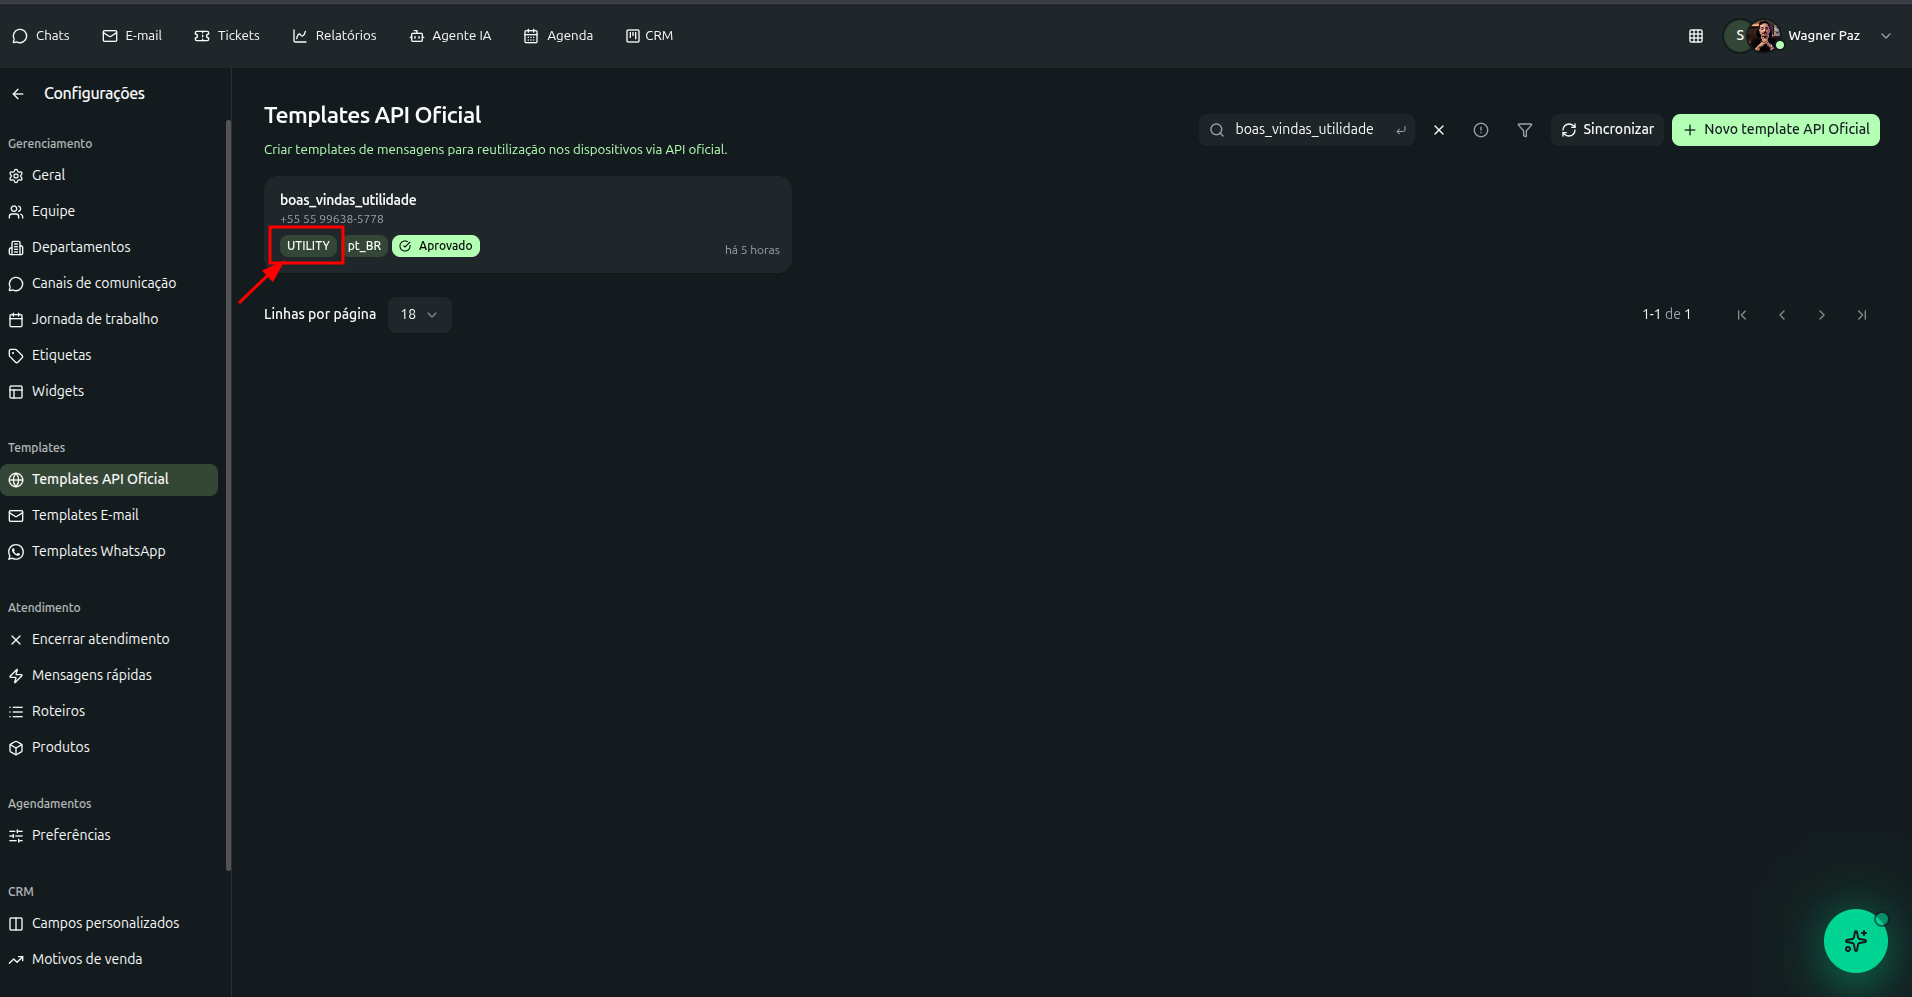Click the Sincronizar button
Image resolution: width=1912 pixels, height=997 pixels.
tap(1606, 130)
